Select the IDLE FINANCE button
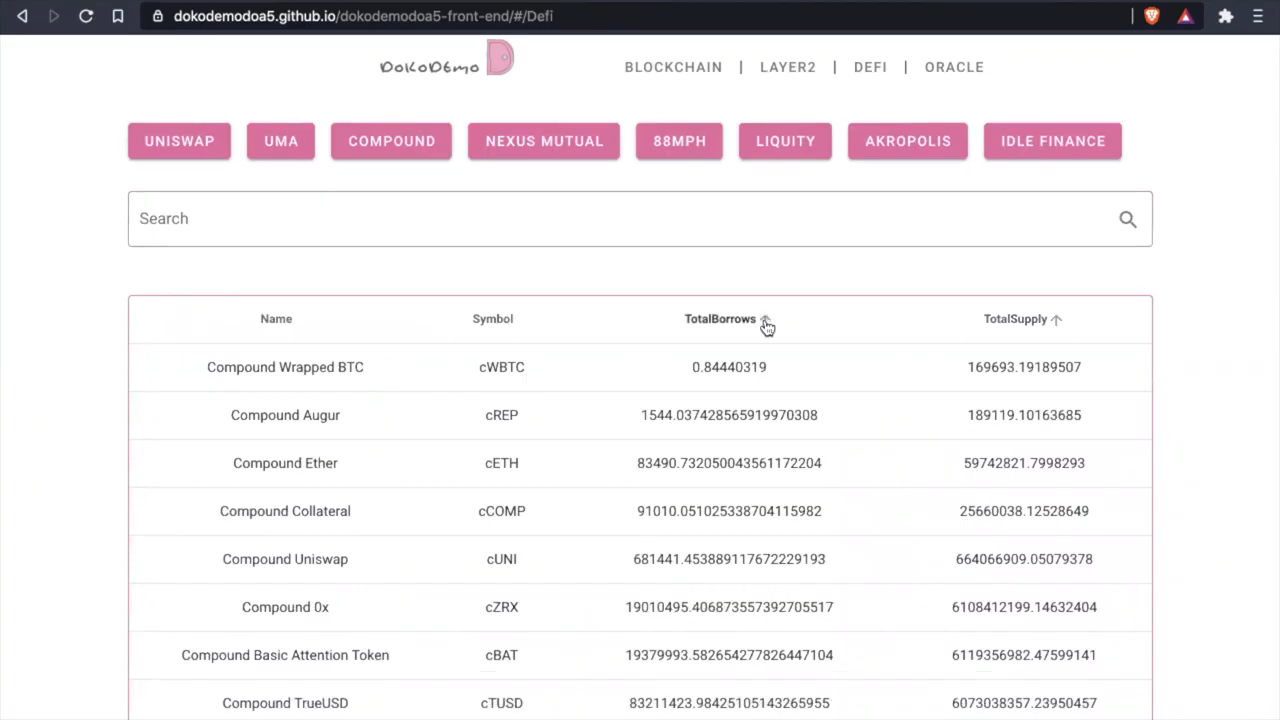The height and width of the screenshot is (720, 1280). point(1053,141)
